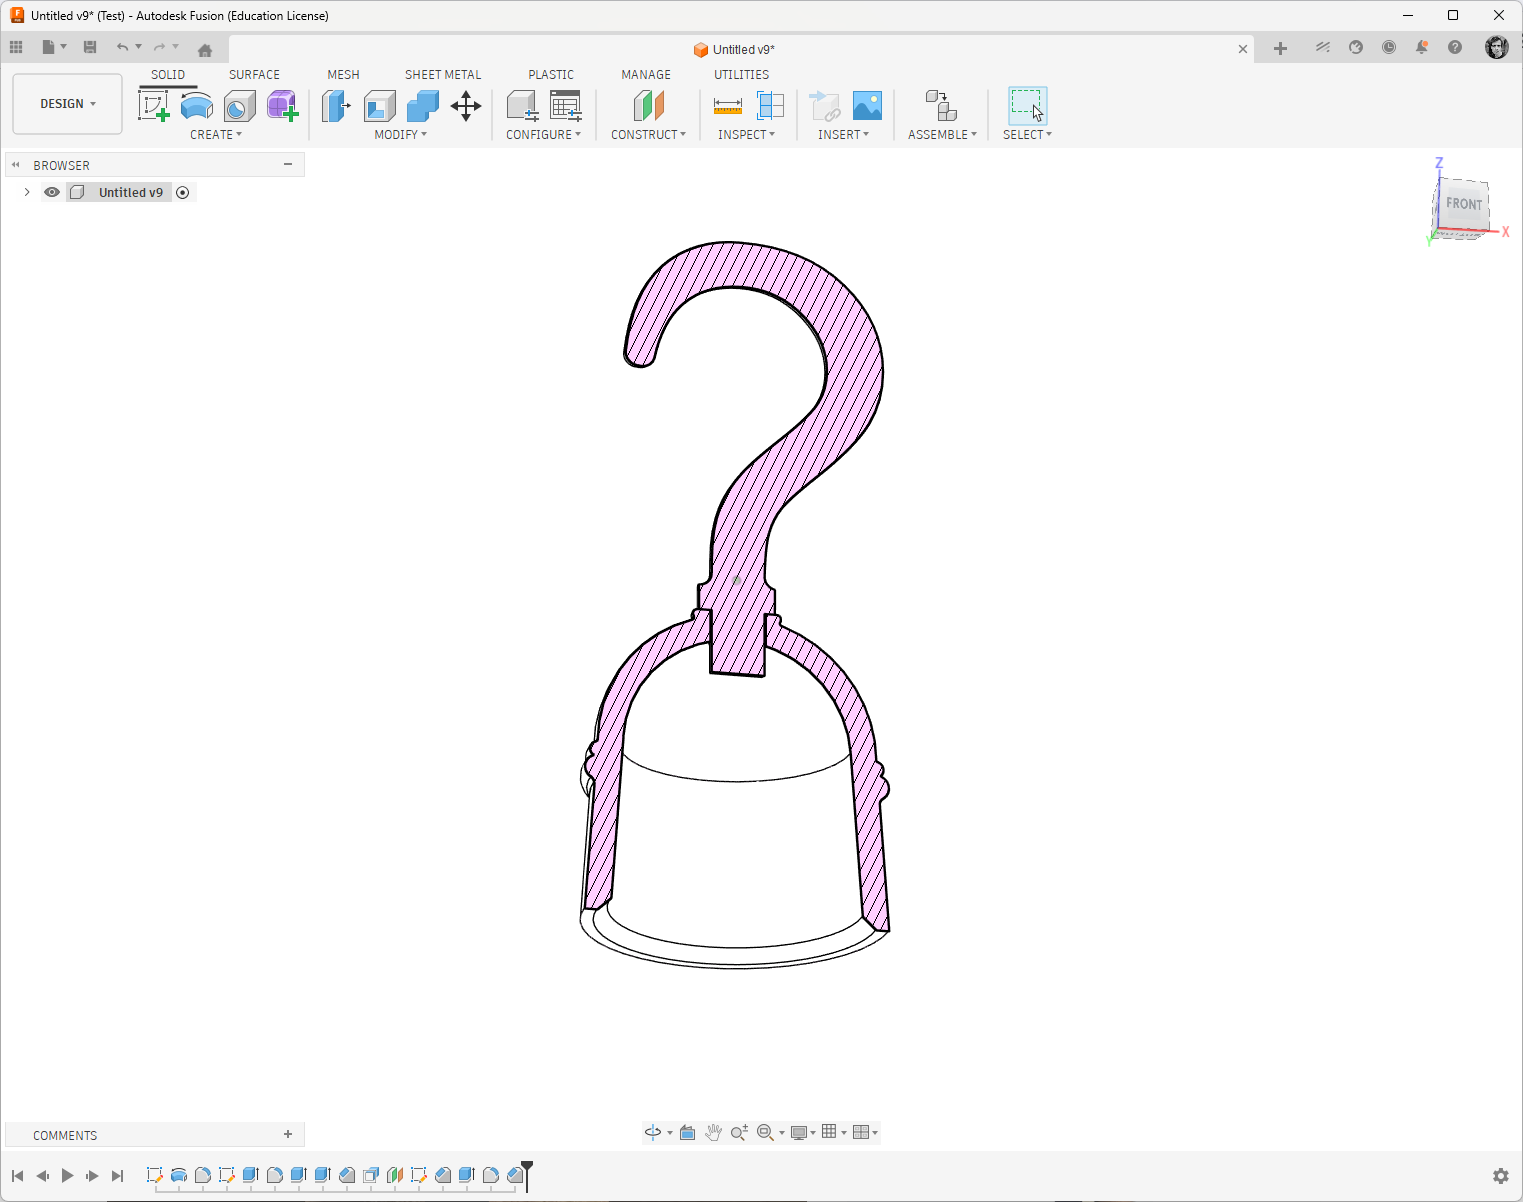Screen dimensions: 1523x1202
Task: Jump to the beginning of the timeline
Action: point(17,1176)
